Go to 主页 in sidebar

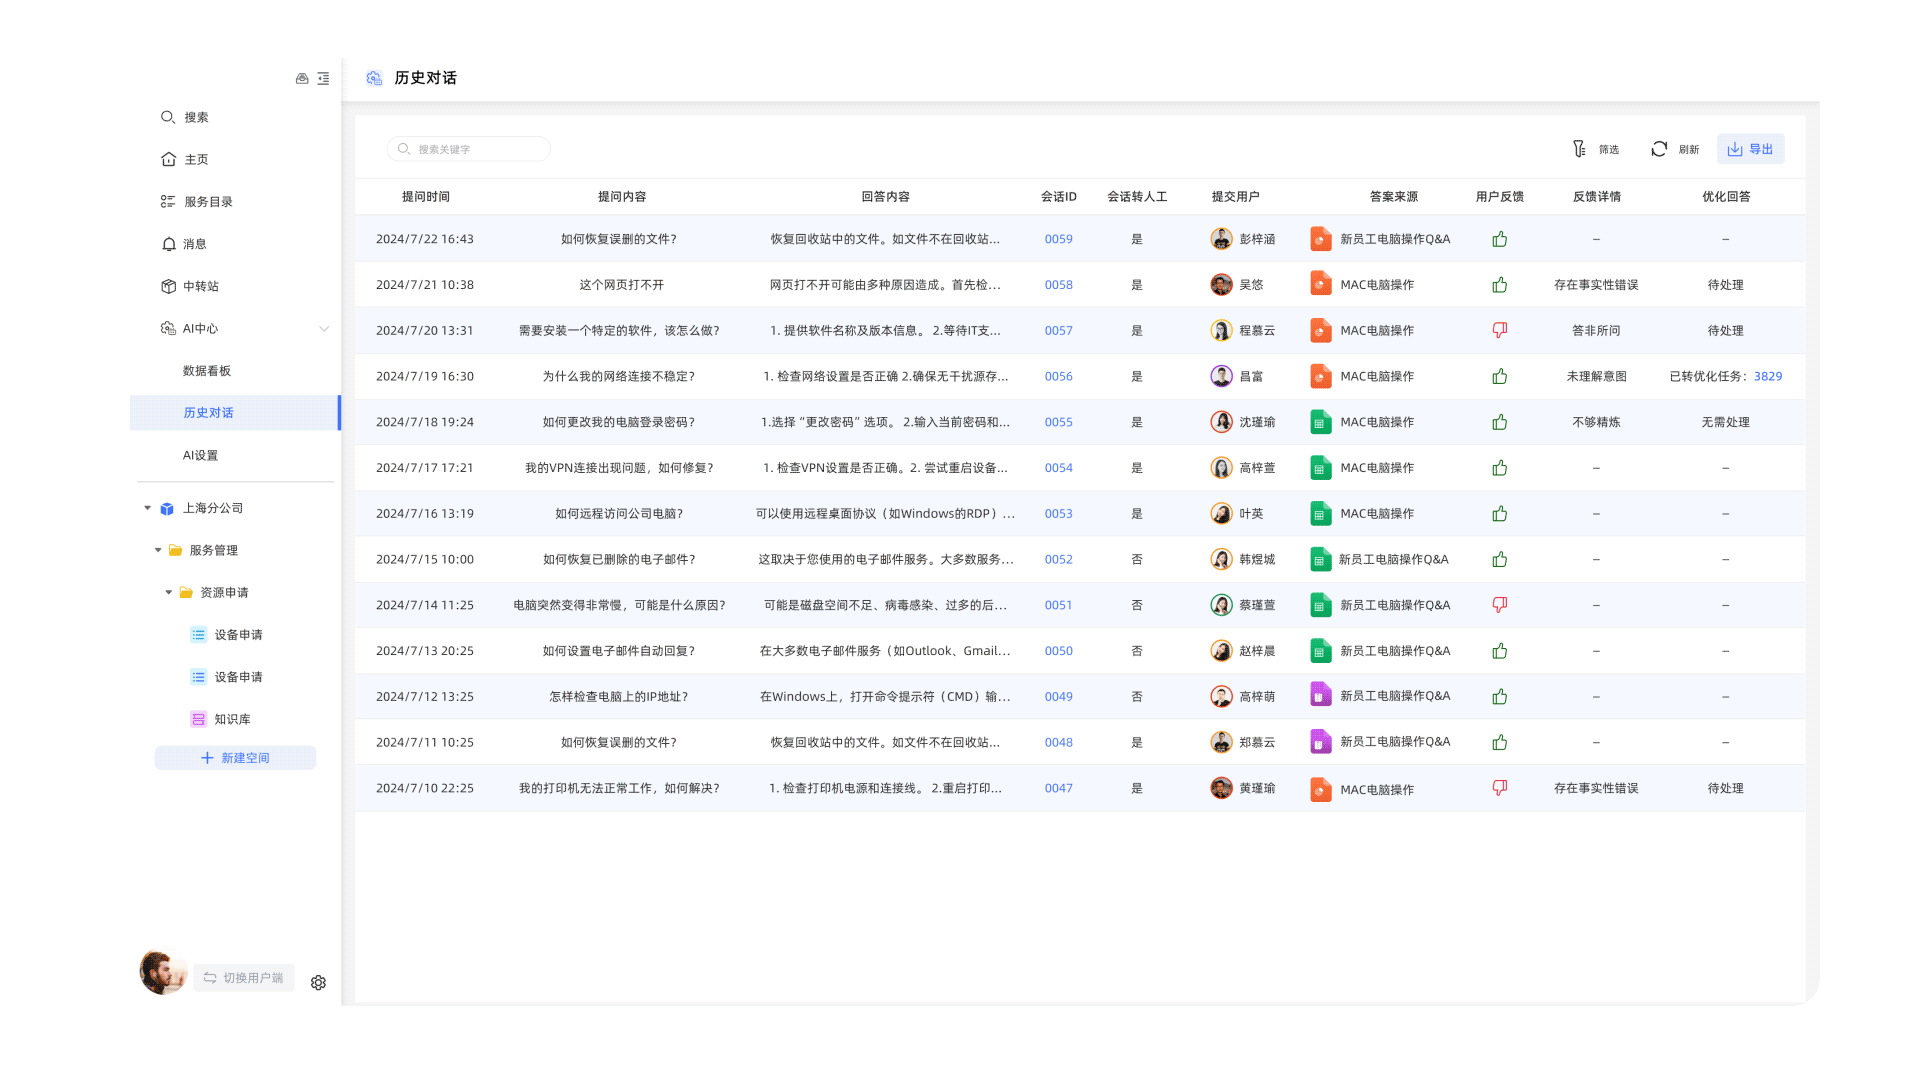pos(184,159)
